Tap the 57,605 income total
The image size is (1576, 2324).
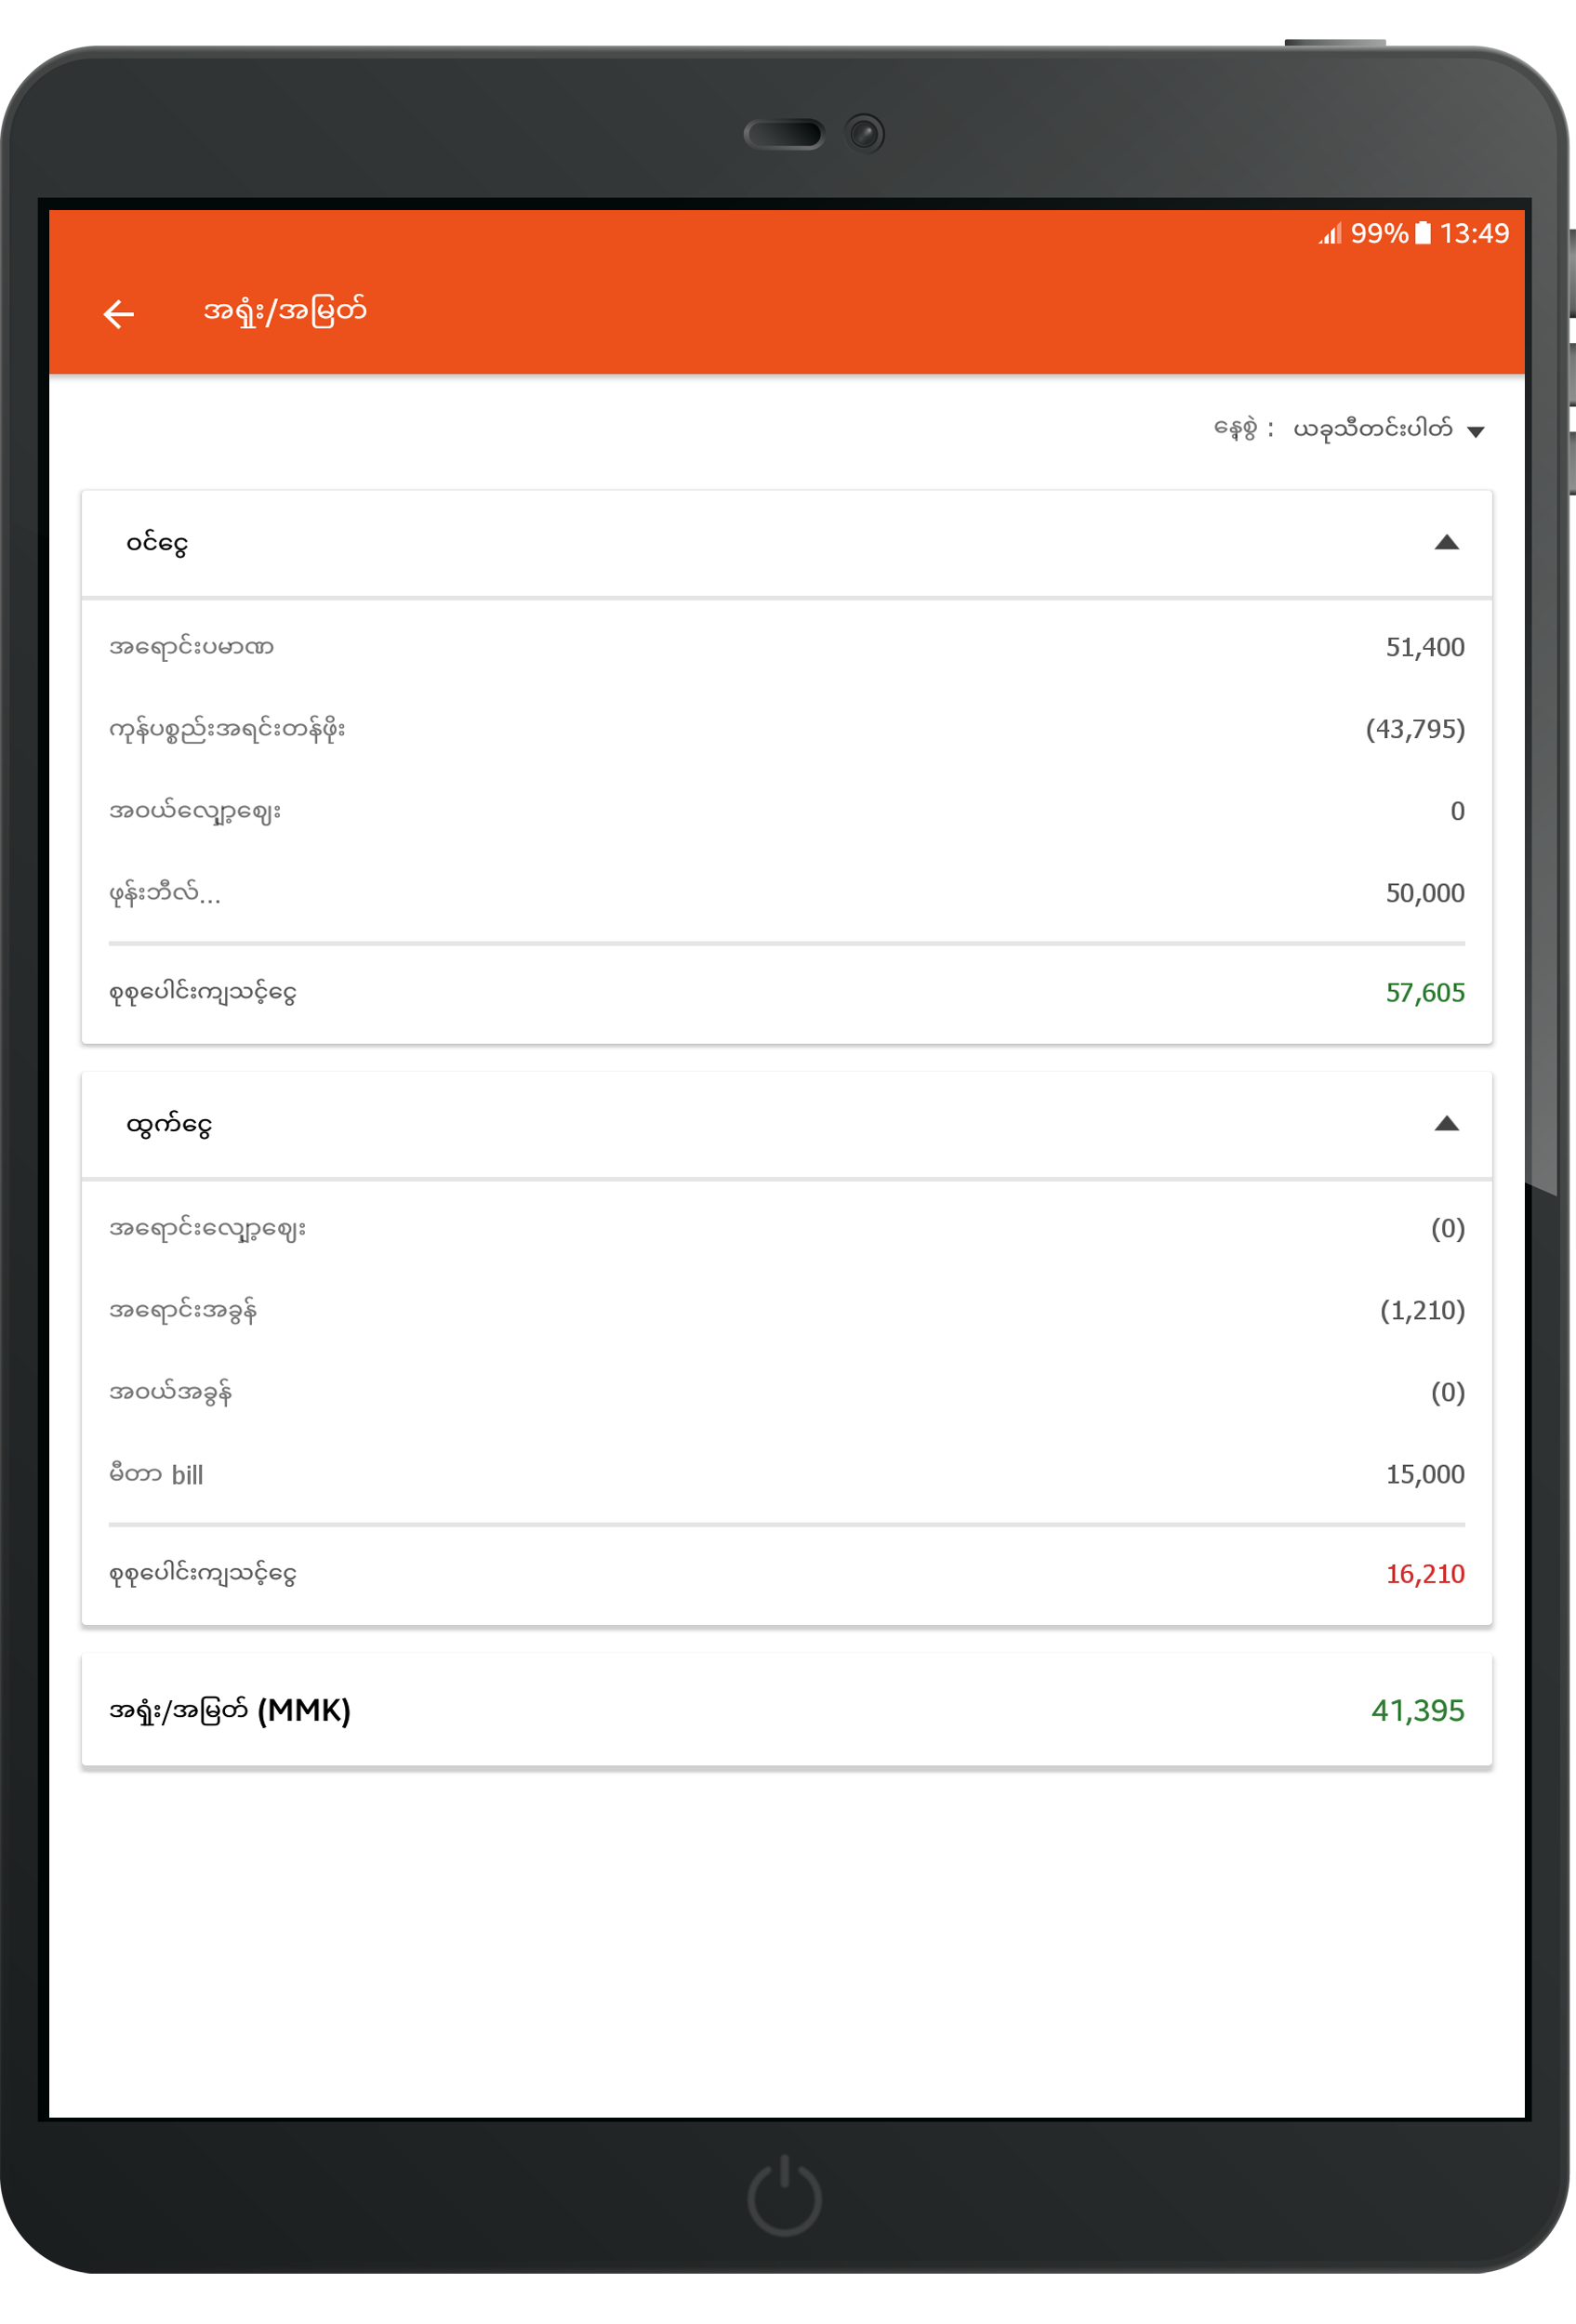click(x=1425, y=993)
